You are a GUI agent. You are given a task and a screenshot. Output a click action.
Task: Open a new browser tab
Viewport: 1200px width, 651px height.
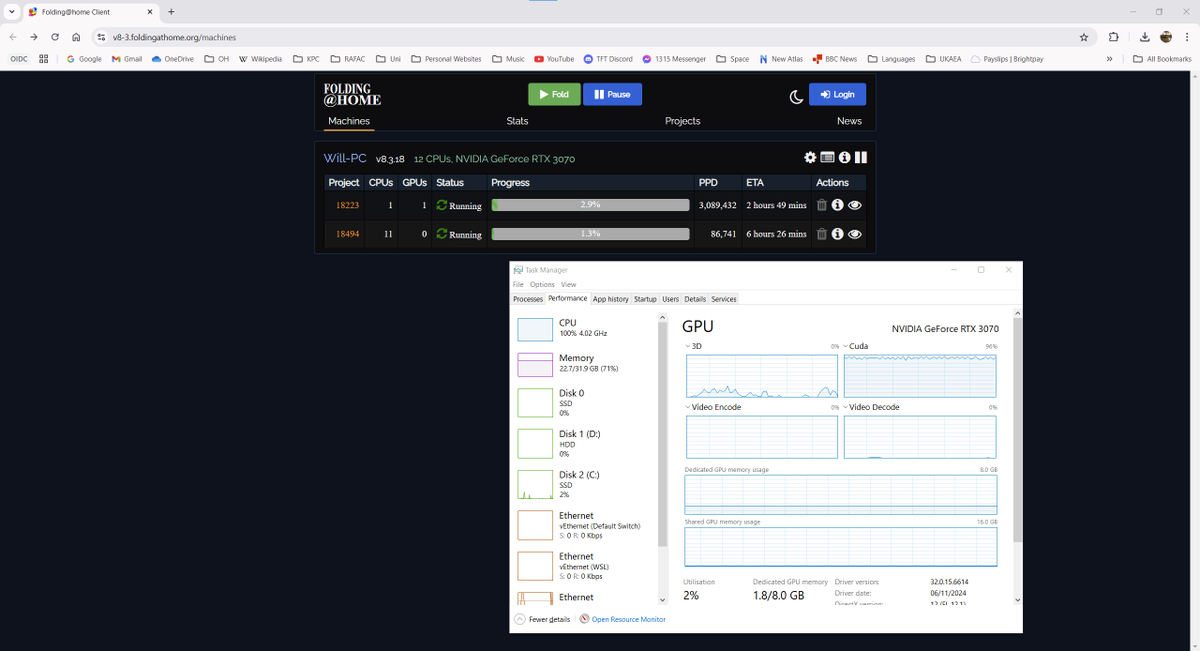pos(171,12)
